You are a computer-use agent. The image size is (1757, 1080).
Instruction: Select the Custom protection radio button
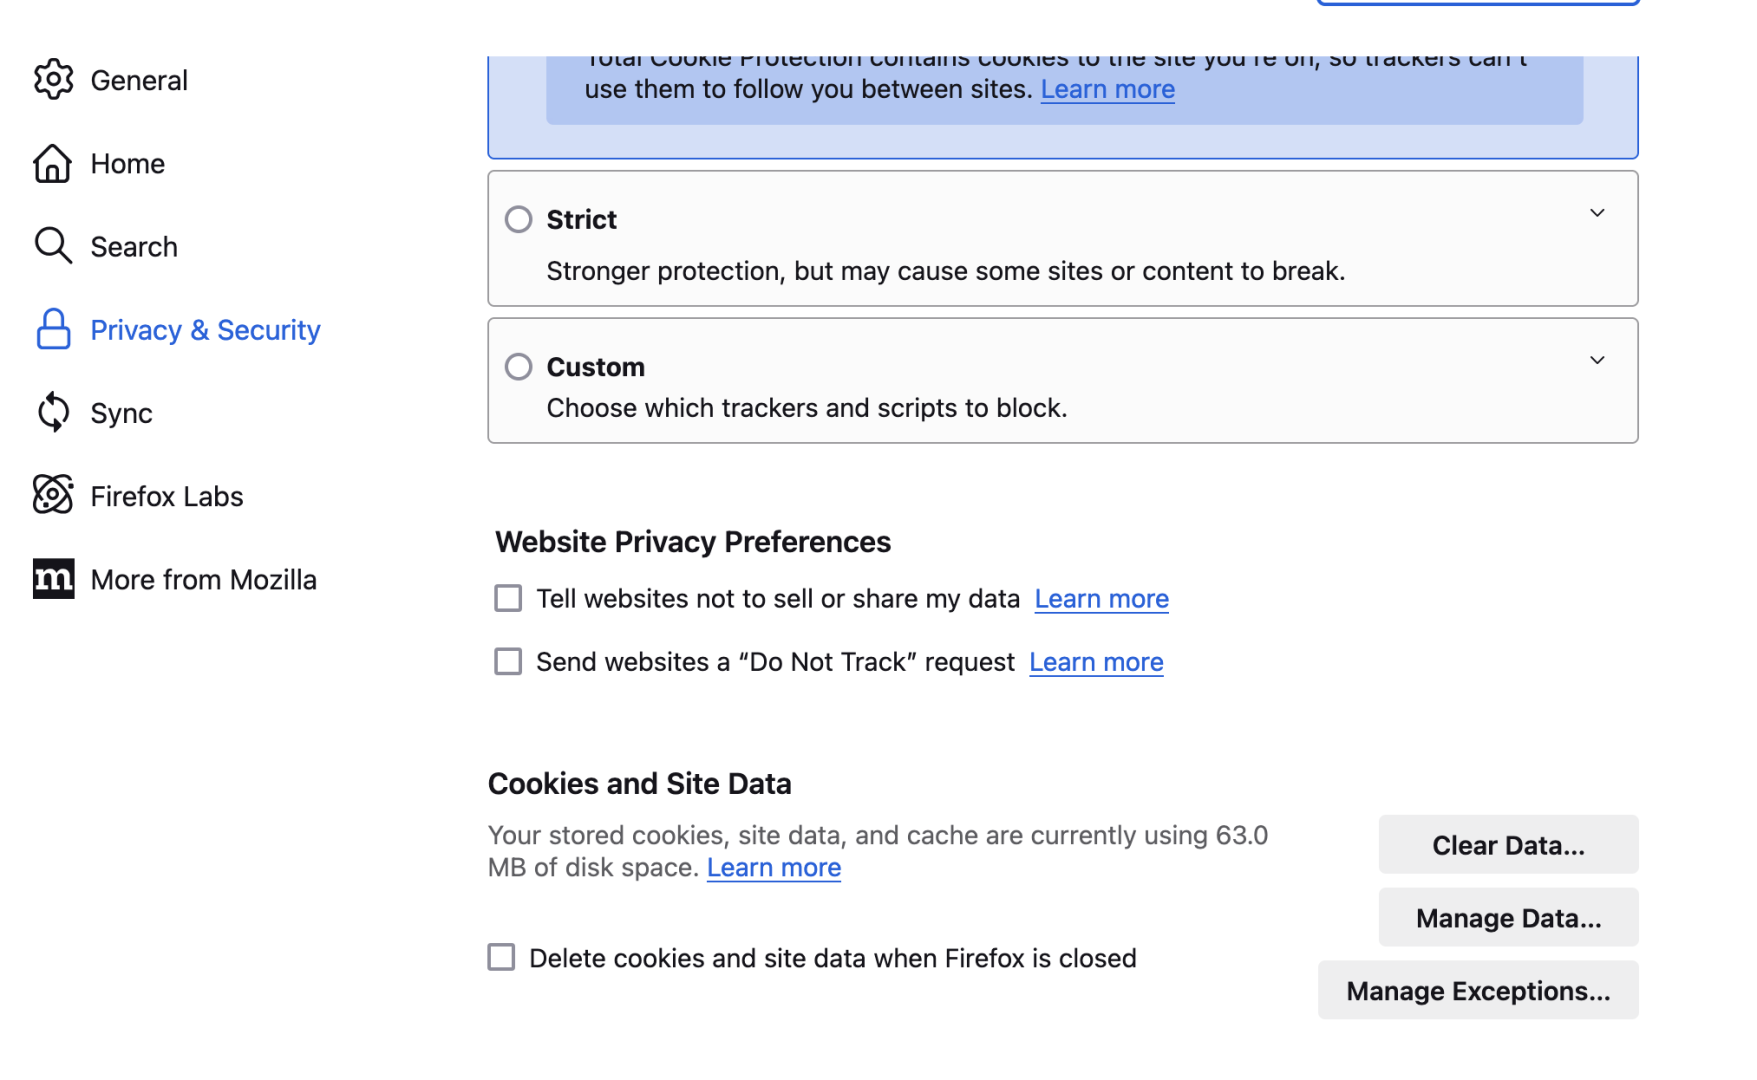pyautogui.click(x=518, y=367)
